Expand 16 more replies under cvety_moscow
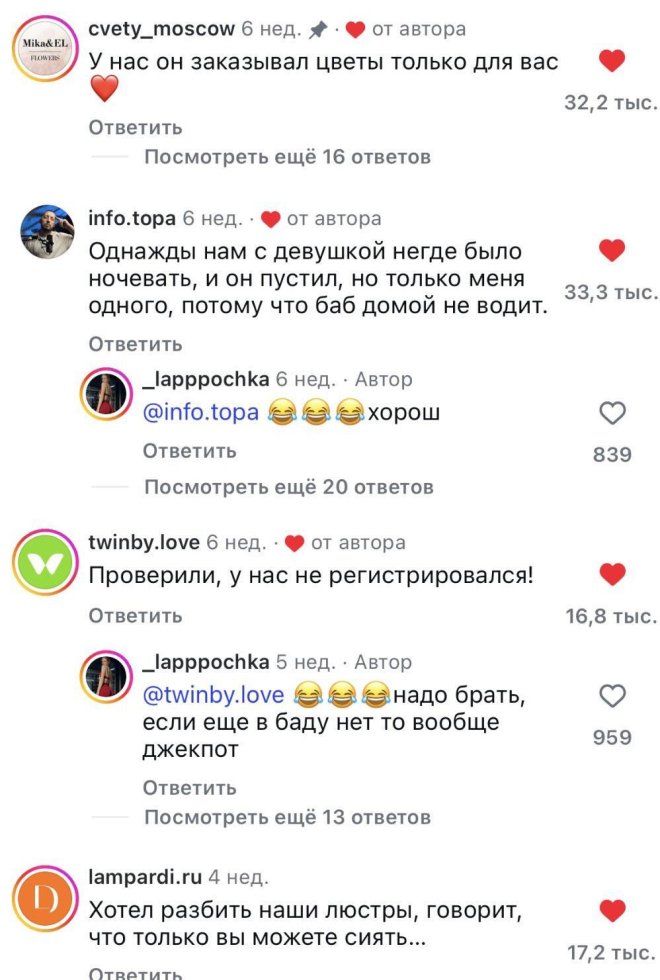 pos(287,157)
